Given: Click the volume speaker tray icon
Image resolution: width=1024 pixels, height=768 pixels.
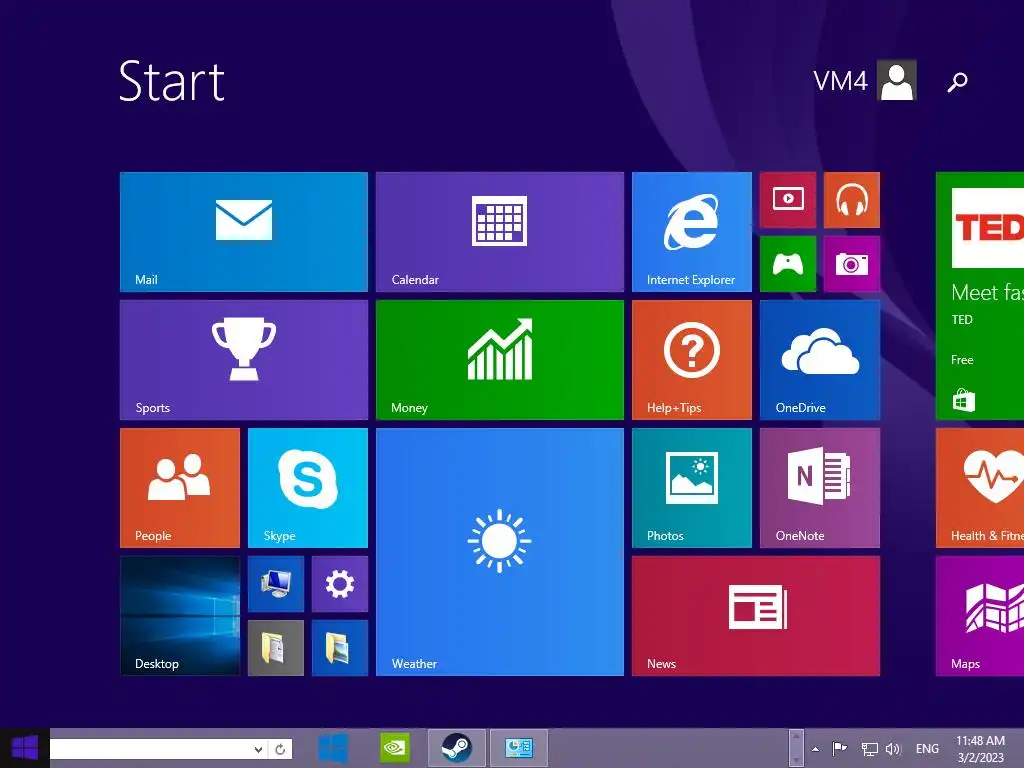Looking at the screenshot, I should [893, 750].
